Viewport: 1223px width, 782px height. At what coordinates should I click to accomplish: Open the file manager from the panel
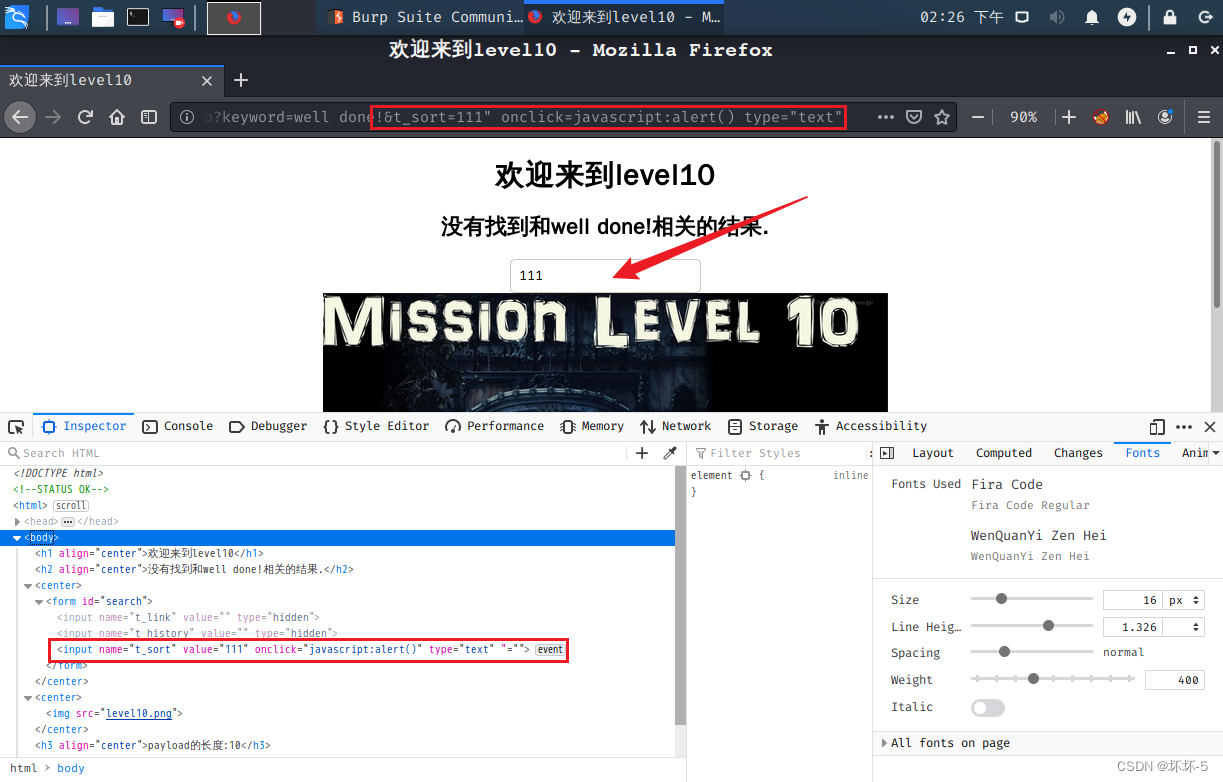[x=102, y=17]
